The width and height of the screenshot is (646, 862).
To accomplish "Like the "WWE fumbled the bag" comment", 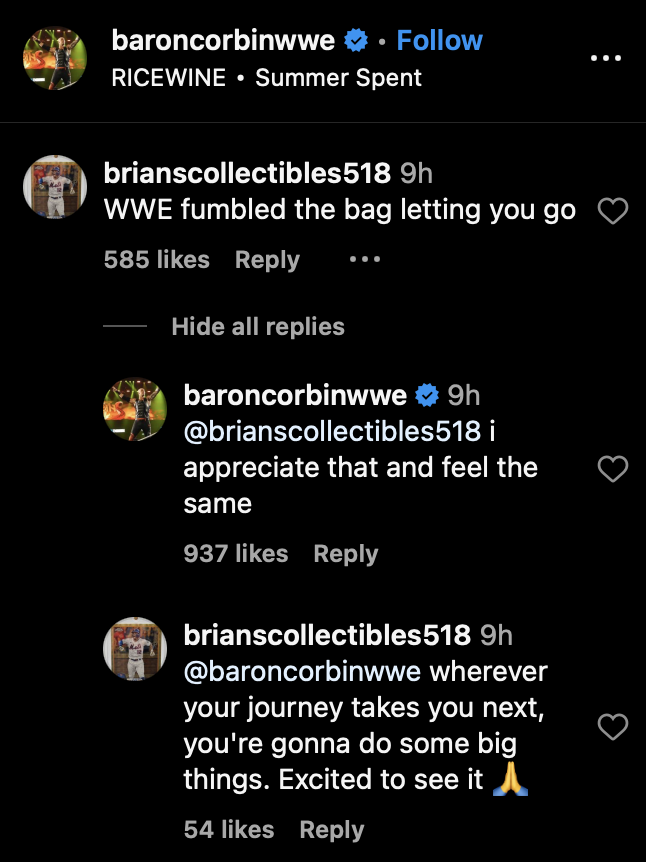I will click(611, 211).
